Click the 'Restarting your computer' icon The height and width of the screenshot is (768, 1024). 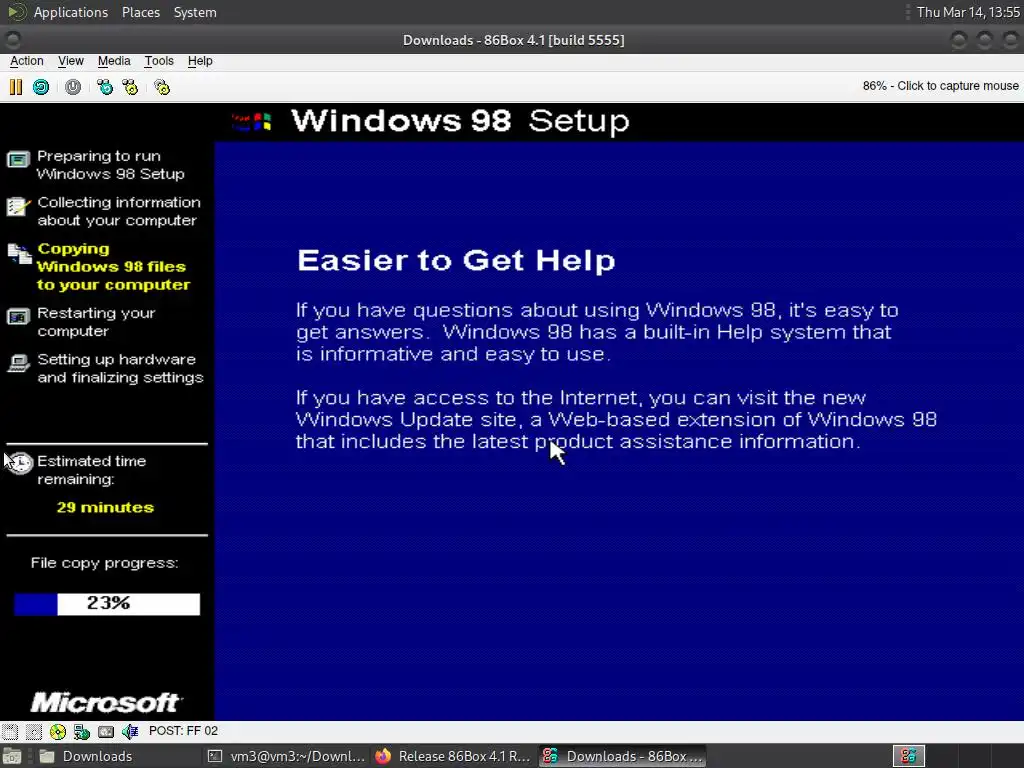click(18, 317)
